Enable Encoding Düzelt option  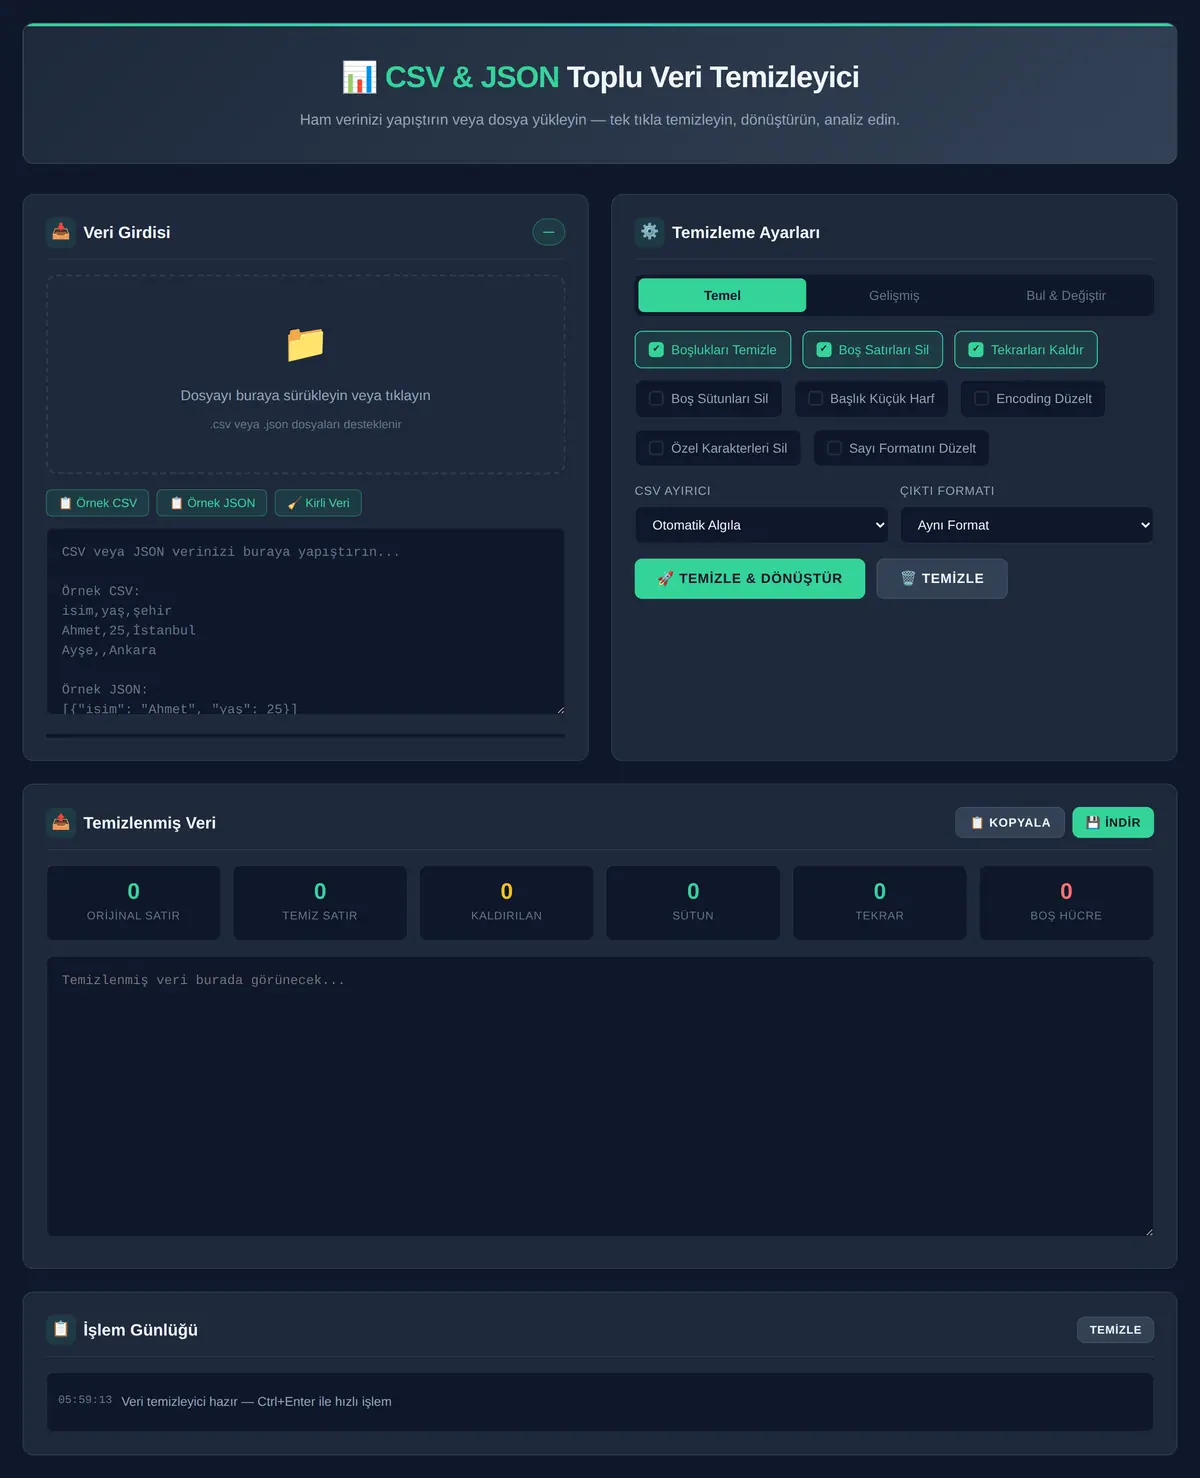click(1033, 399)
